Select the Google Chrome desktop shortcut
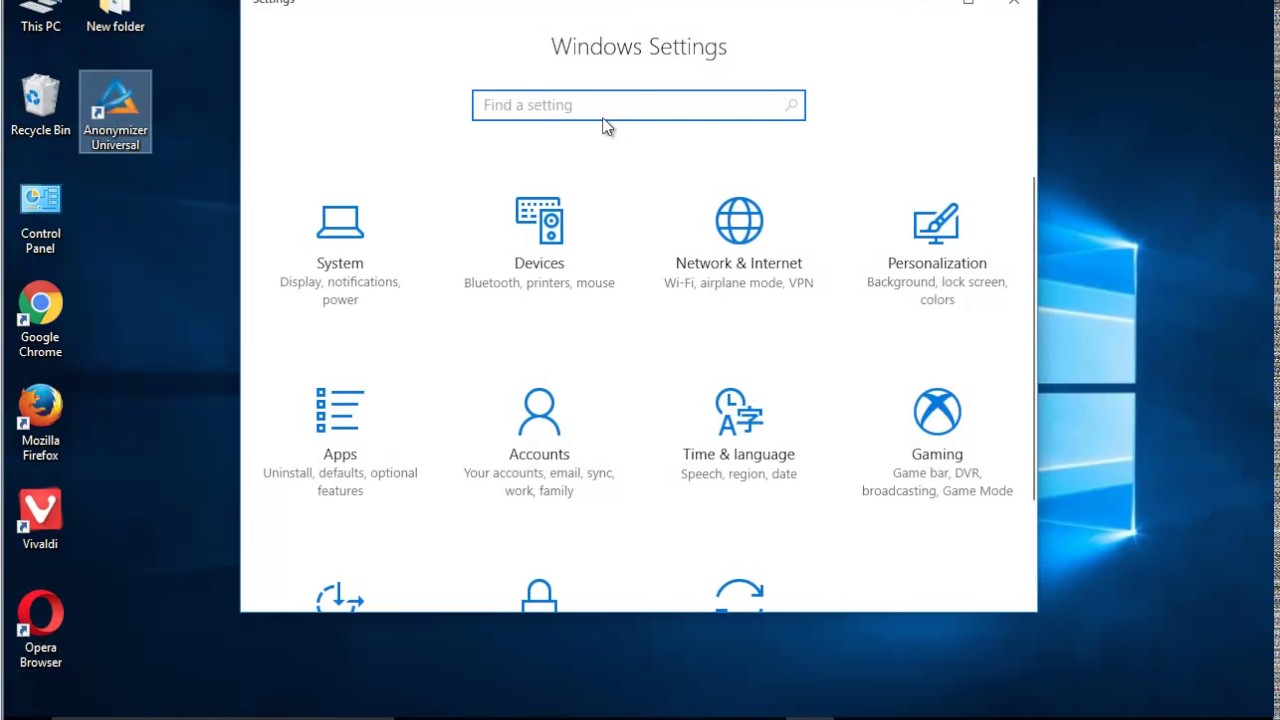This screenshot has width=1280, height=720. pyautogui.click(x=40, y=320)
